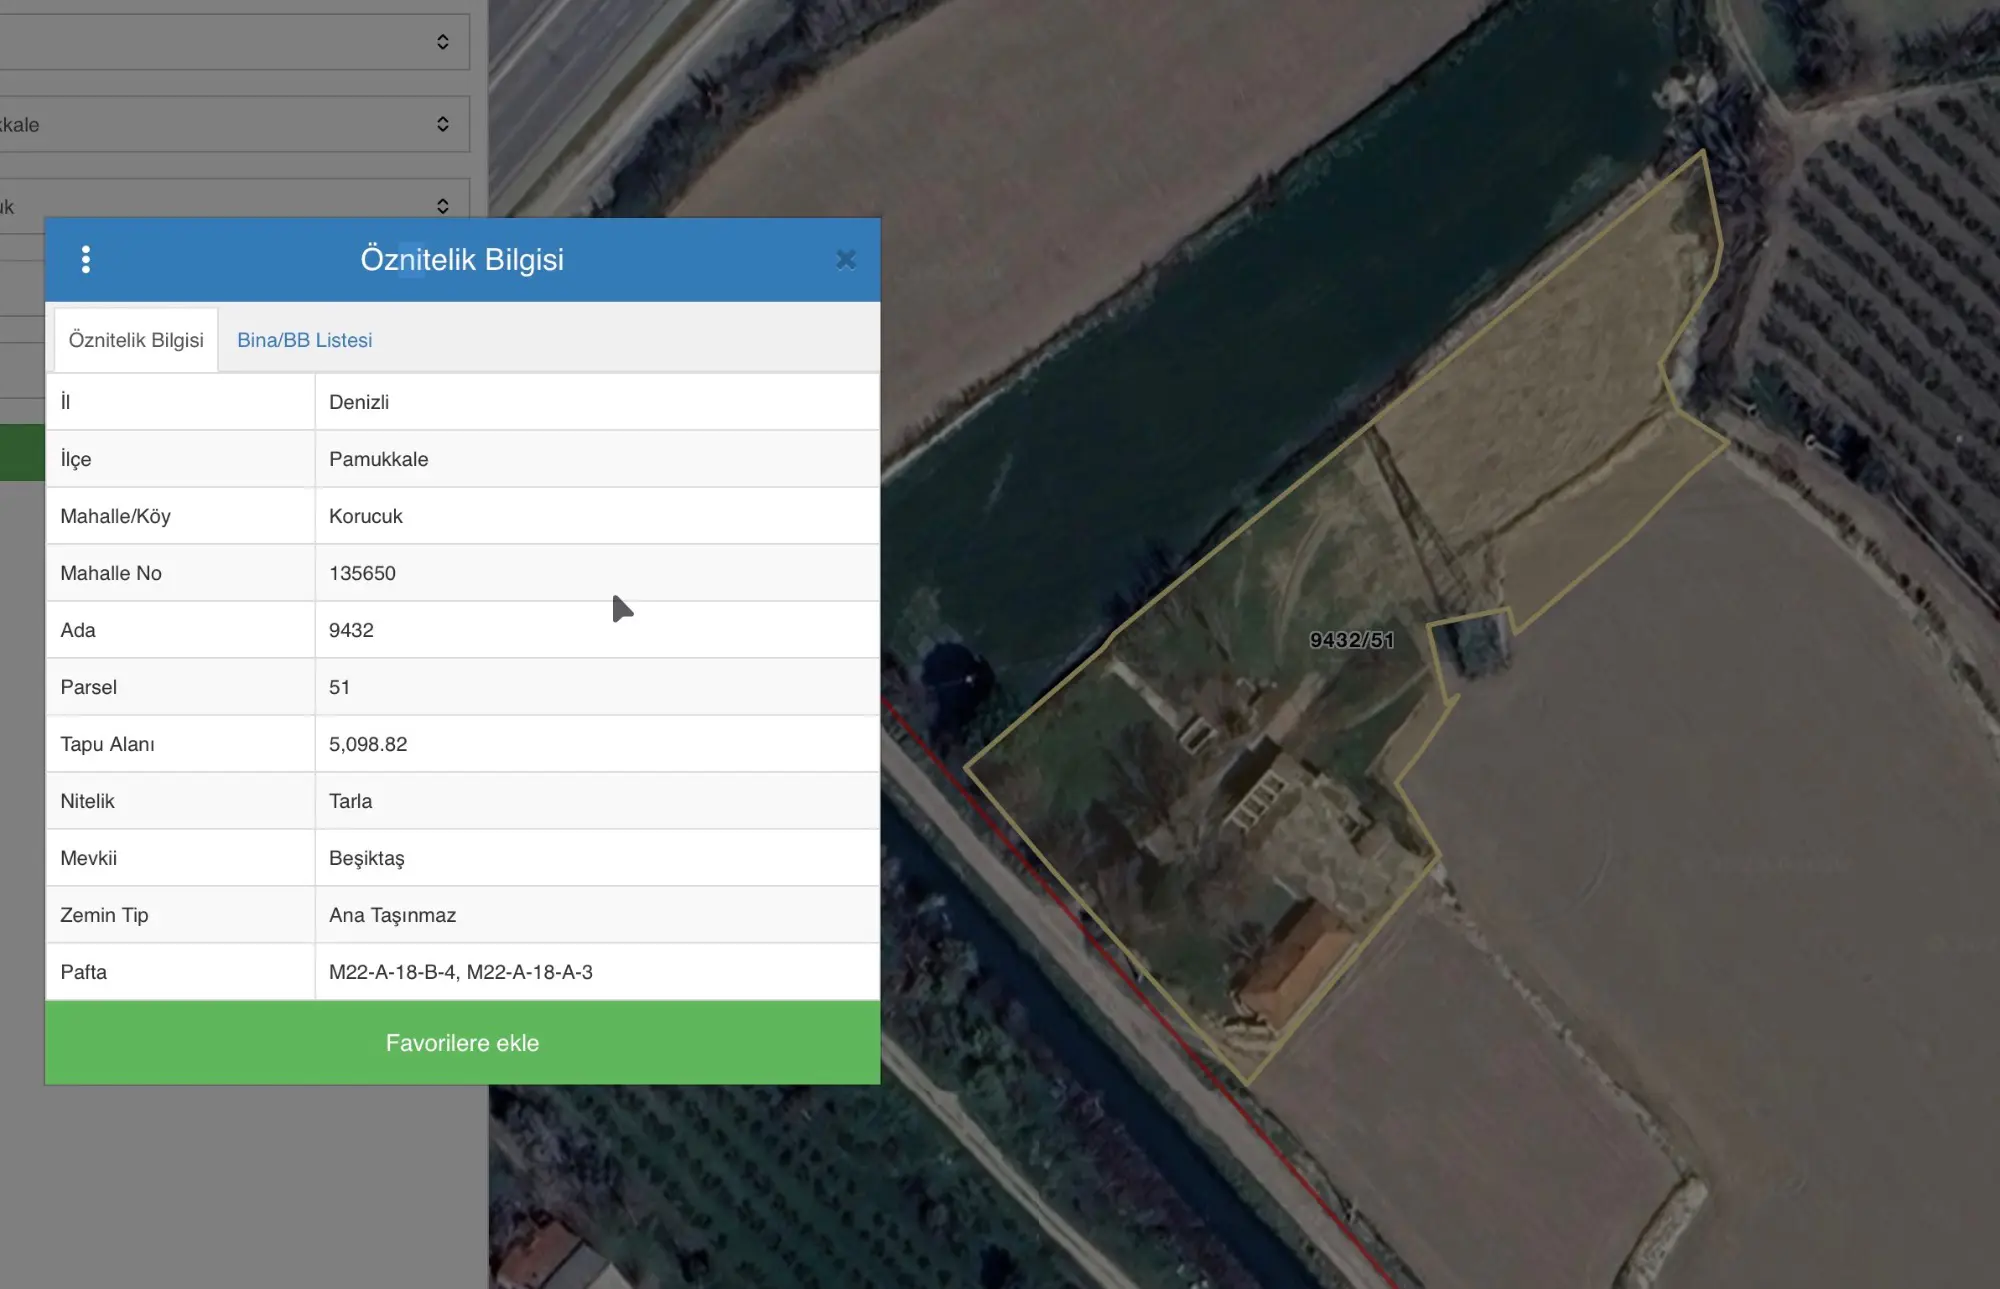
Task: Click the Ana Taşınmaz value in Zemin Tip row
Action: click(392, 915)
